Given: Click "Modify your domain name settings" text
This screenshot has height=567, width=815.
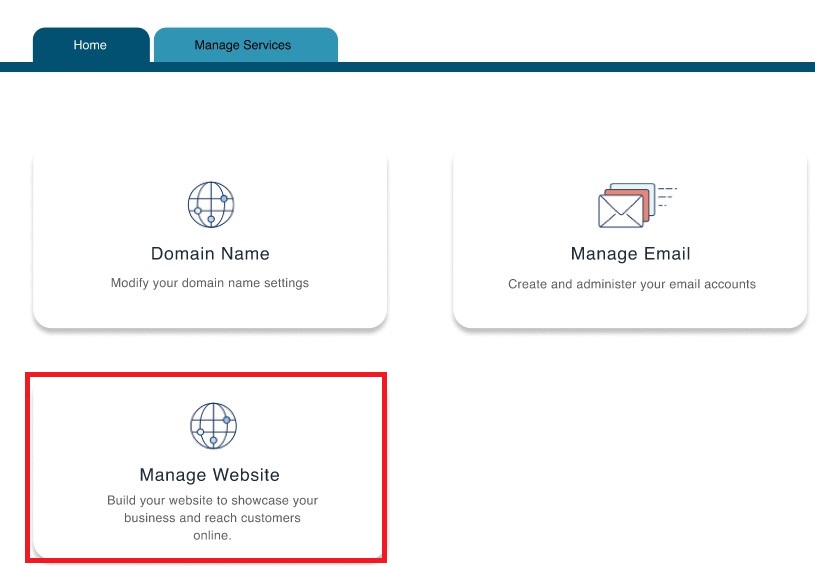Looking at the screenshot, I should (x=210, y=283).
